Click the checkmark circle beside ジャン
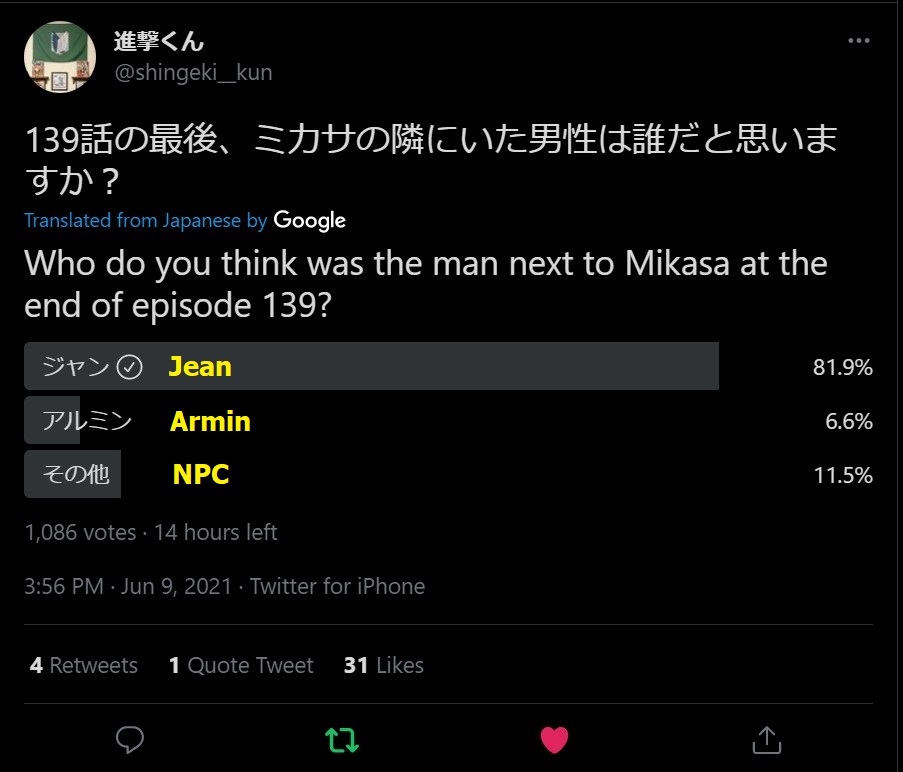This screenshot has width=903, height=772. pyautogui.click(x=130, y=367)
